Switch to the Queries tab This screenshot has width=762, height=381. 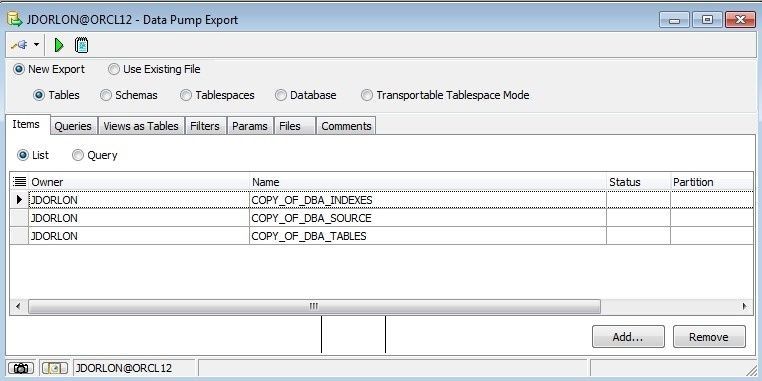pos(73,126)
